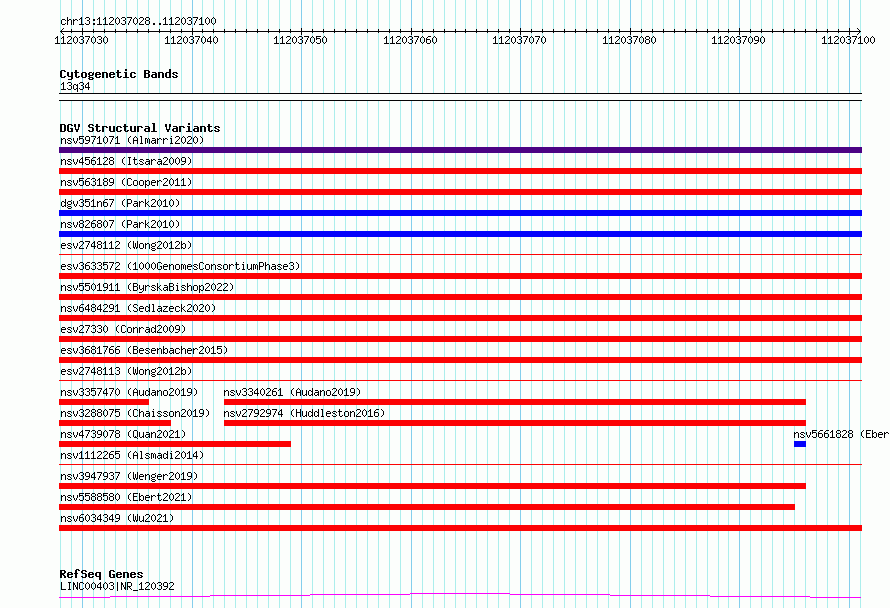
Task: Click the red bar under nsv2792974
Action: [x=515, y=423]
